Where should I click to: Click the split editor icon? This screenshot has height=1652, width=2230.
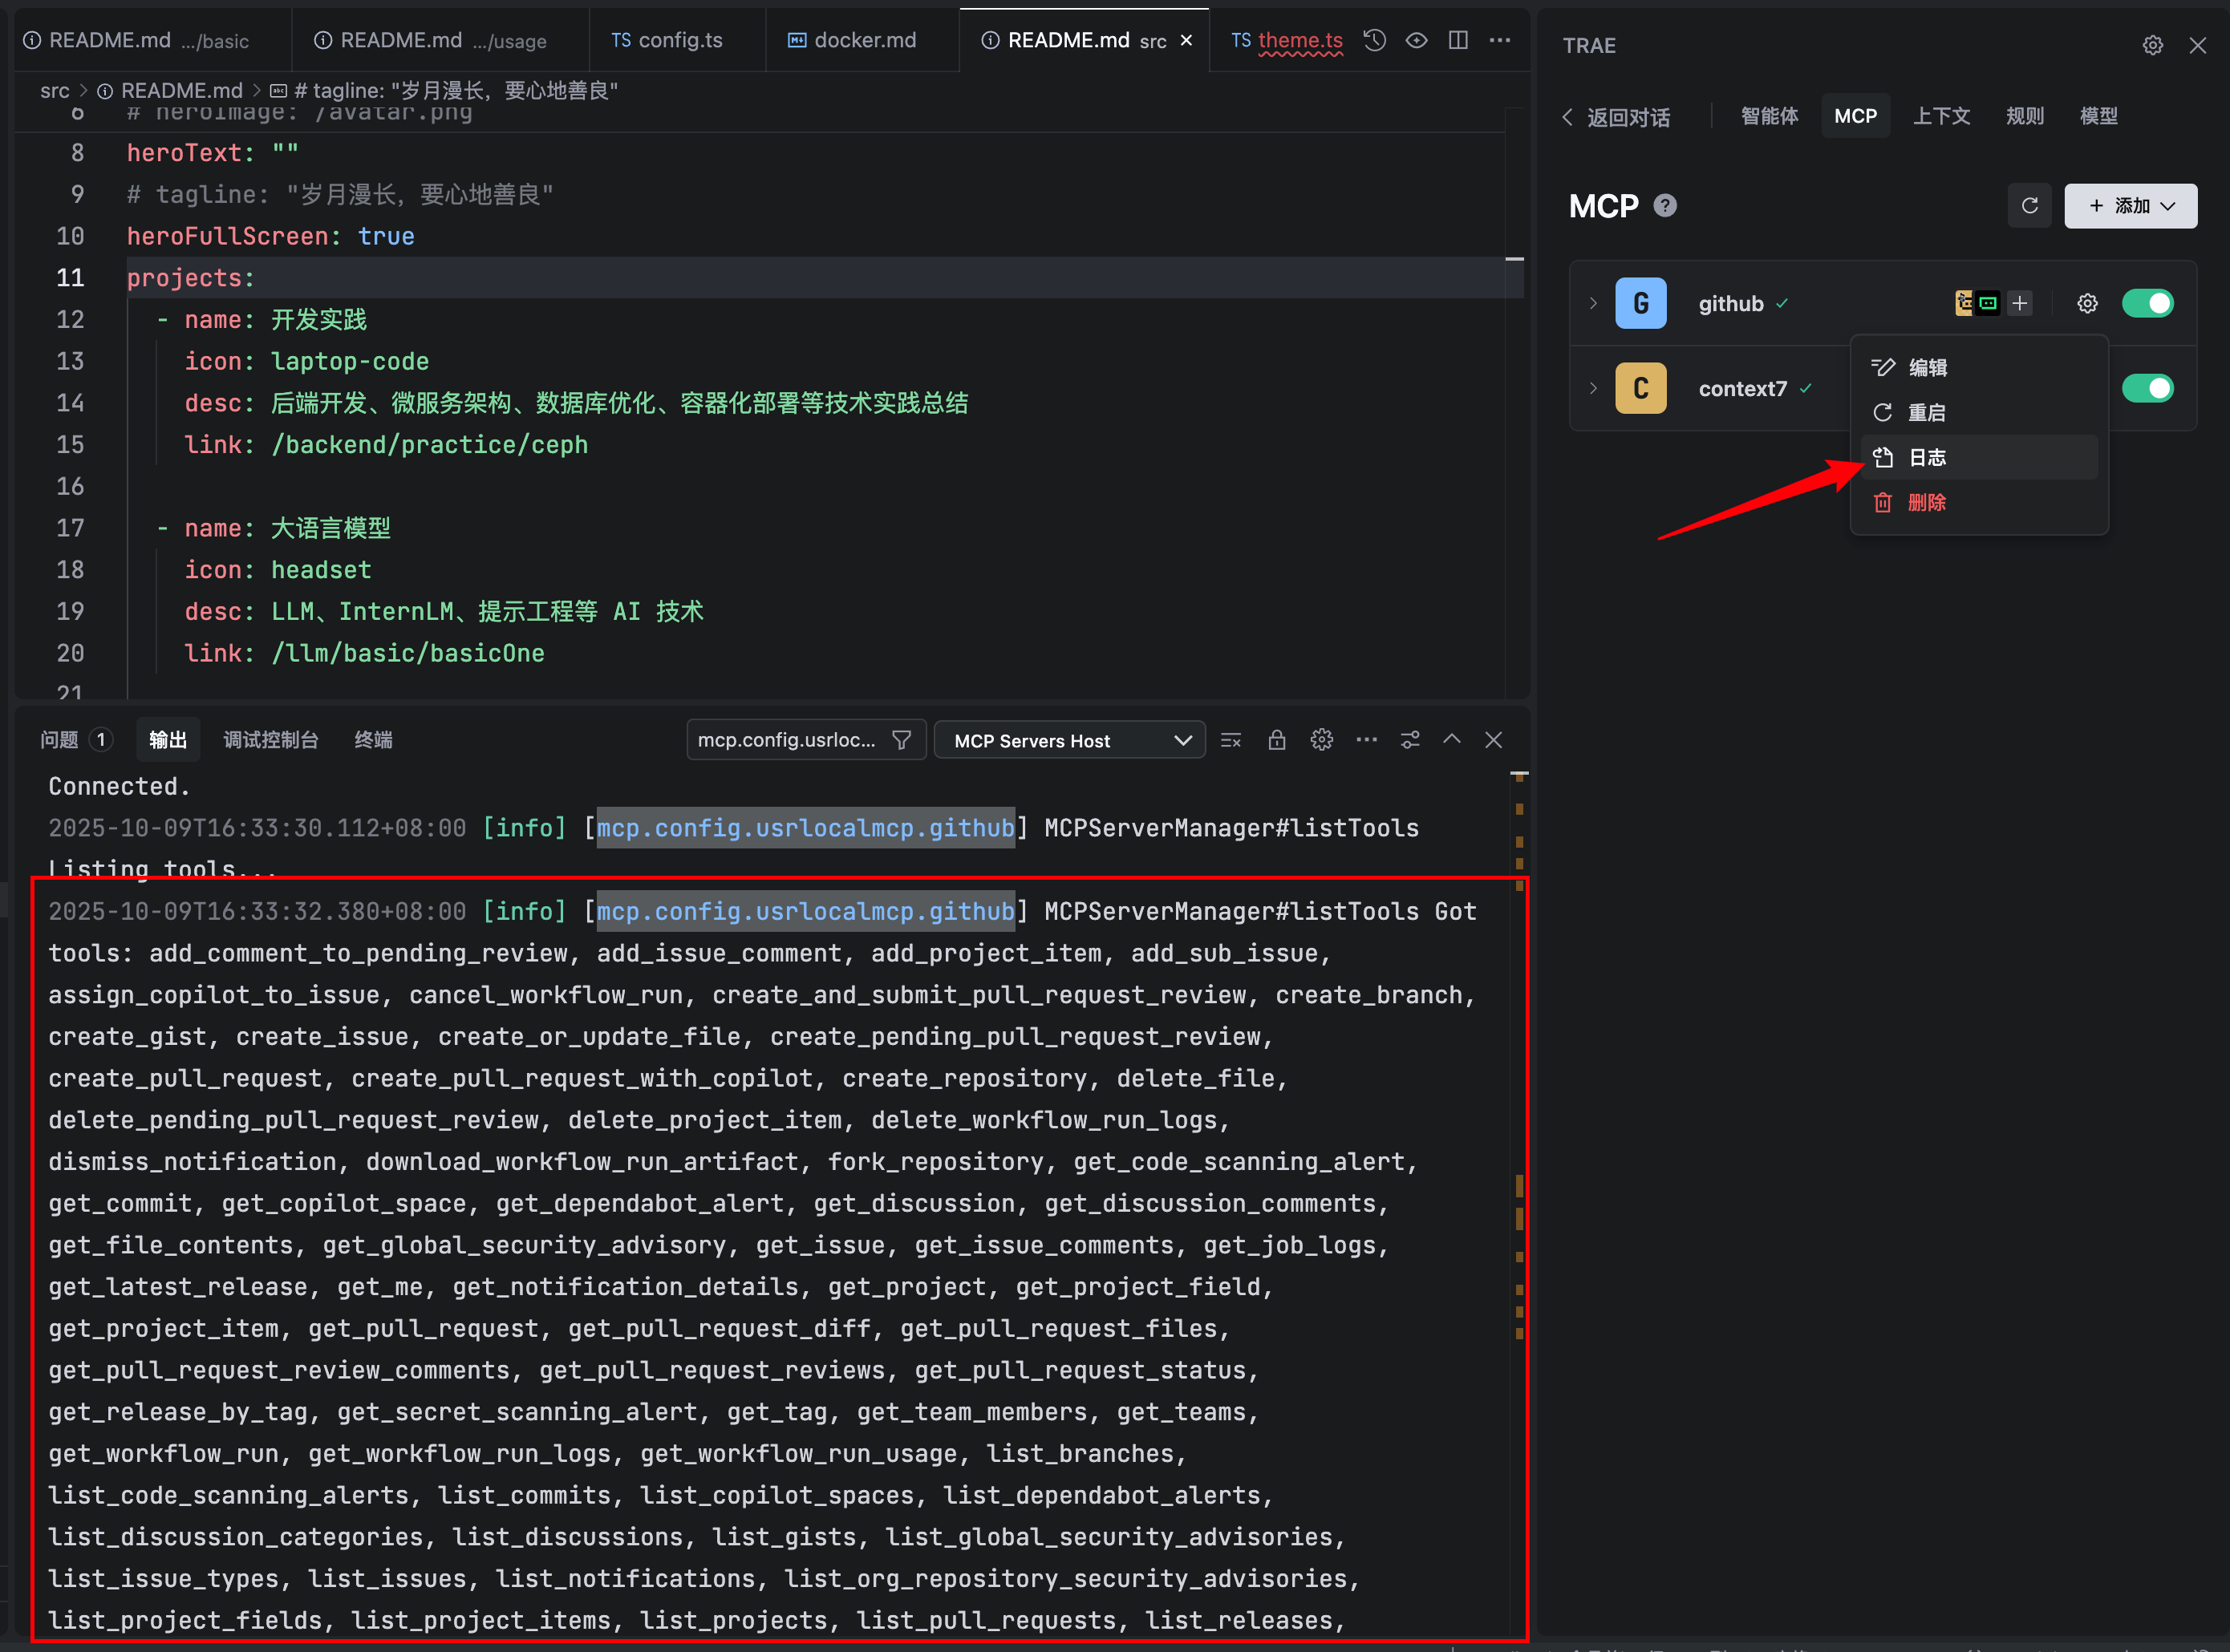click(x=1458, y=40)
